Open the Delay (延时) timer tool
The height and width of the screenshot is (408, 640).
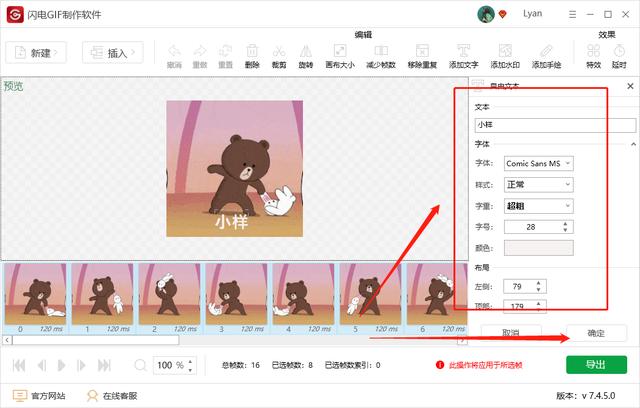point(619,51)
